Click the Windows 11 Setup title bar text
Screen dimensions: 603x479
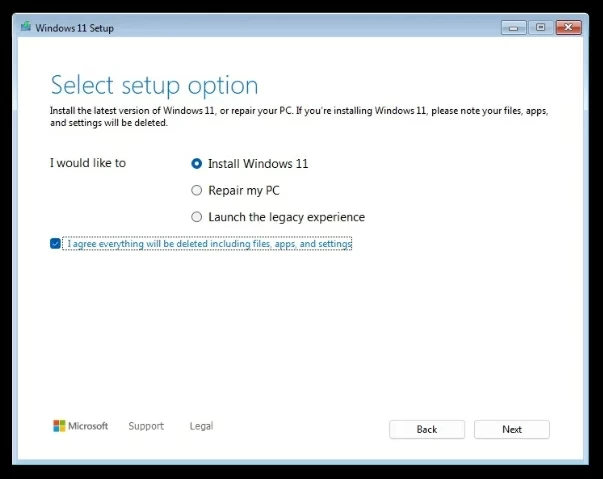coord(75,28)
